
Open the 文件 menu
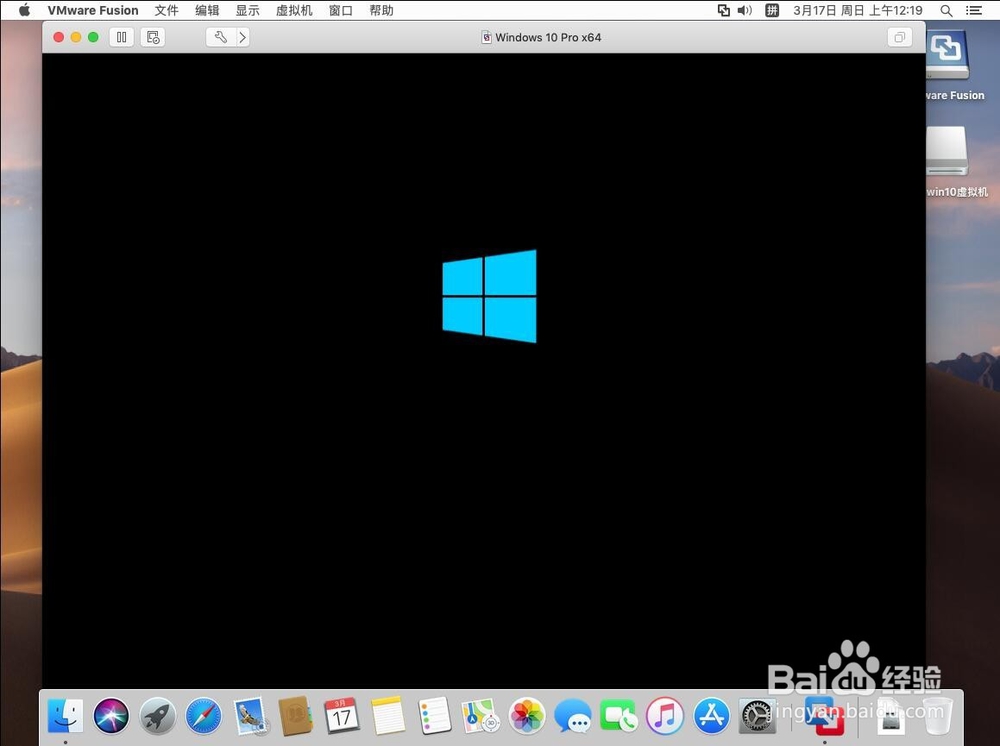166,10
